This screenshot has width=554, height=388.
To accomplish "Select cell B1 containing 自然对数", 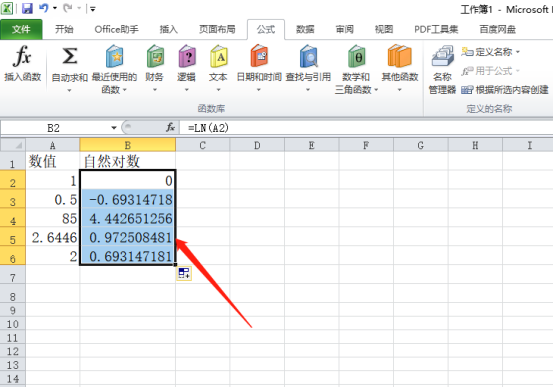I will (x=128, y=161).
